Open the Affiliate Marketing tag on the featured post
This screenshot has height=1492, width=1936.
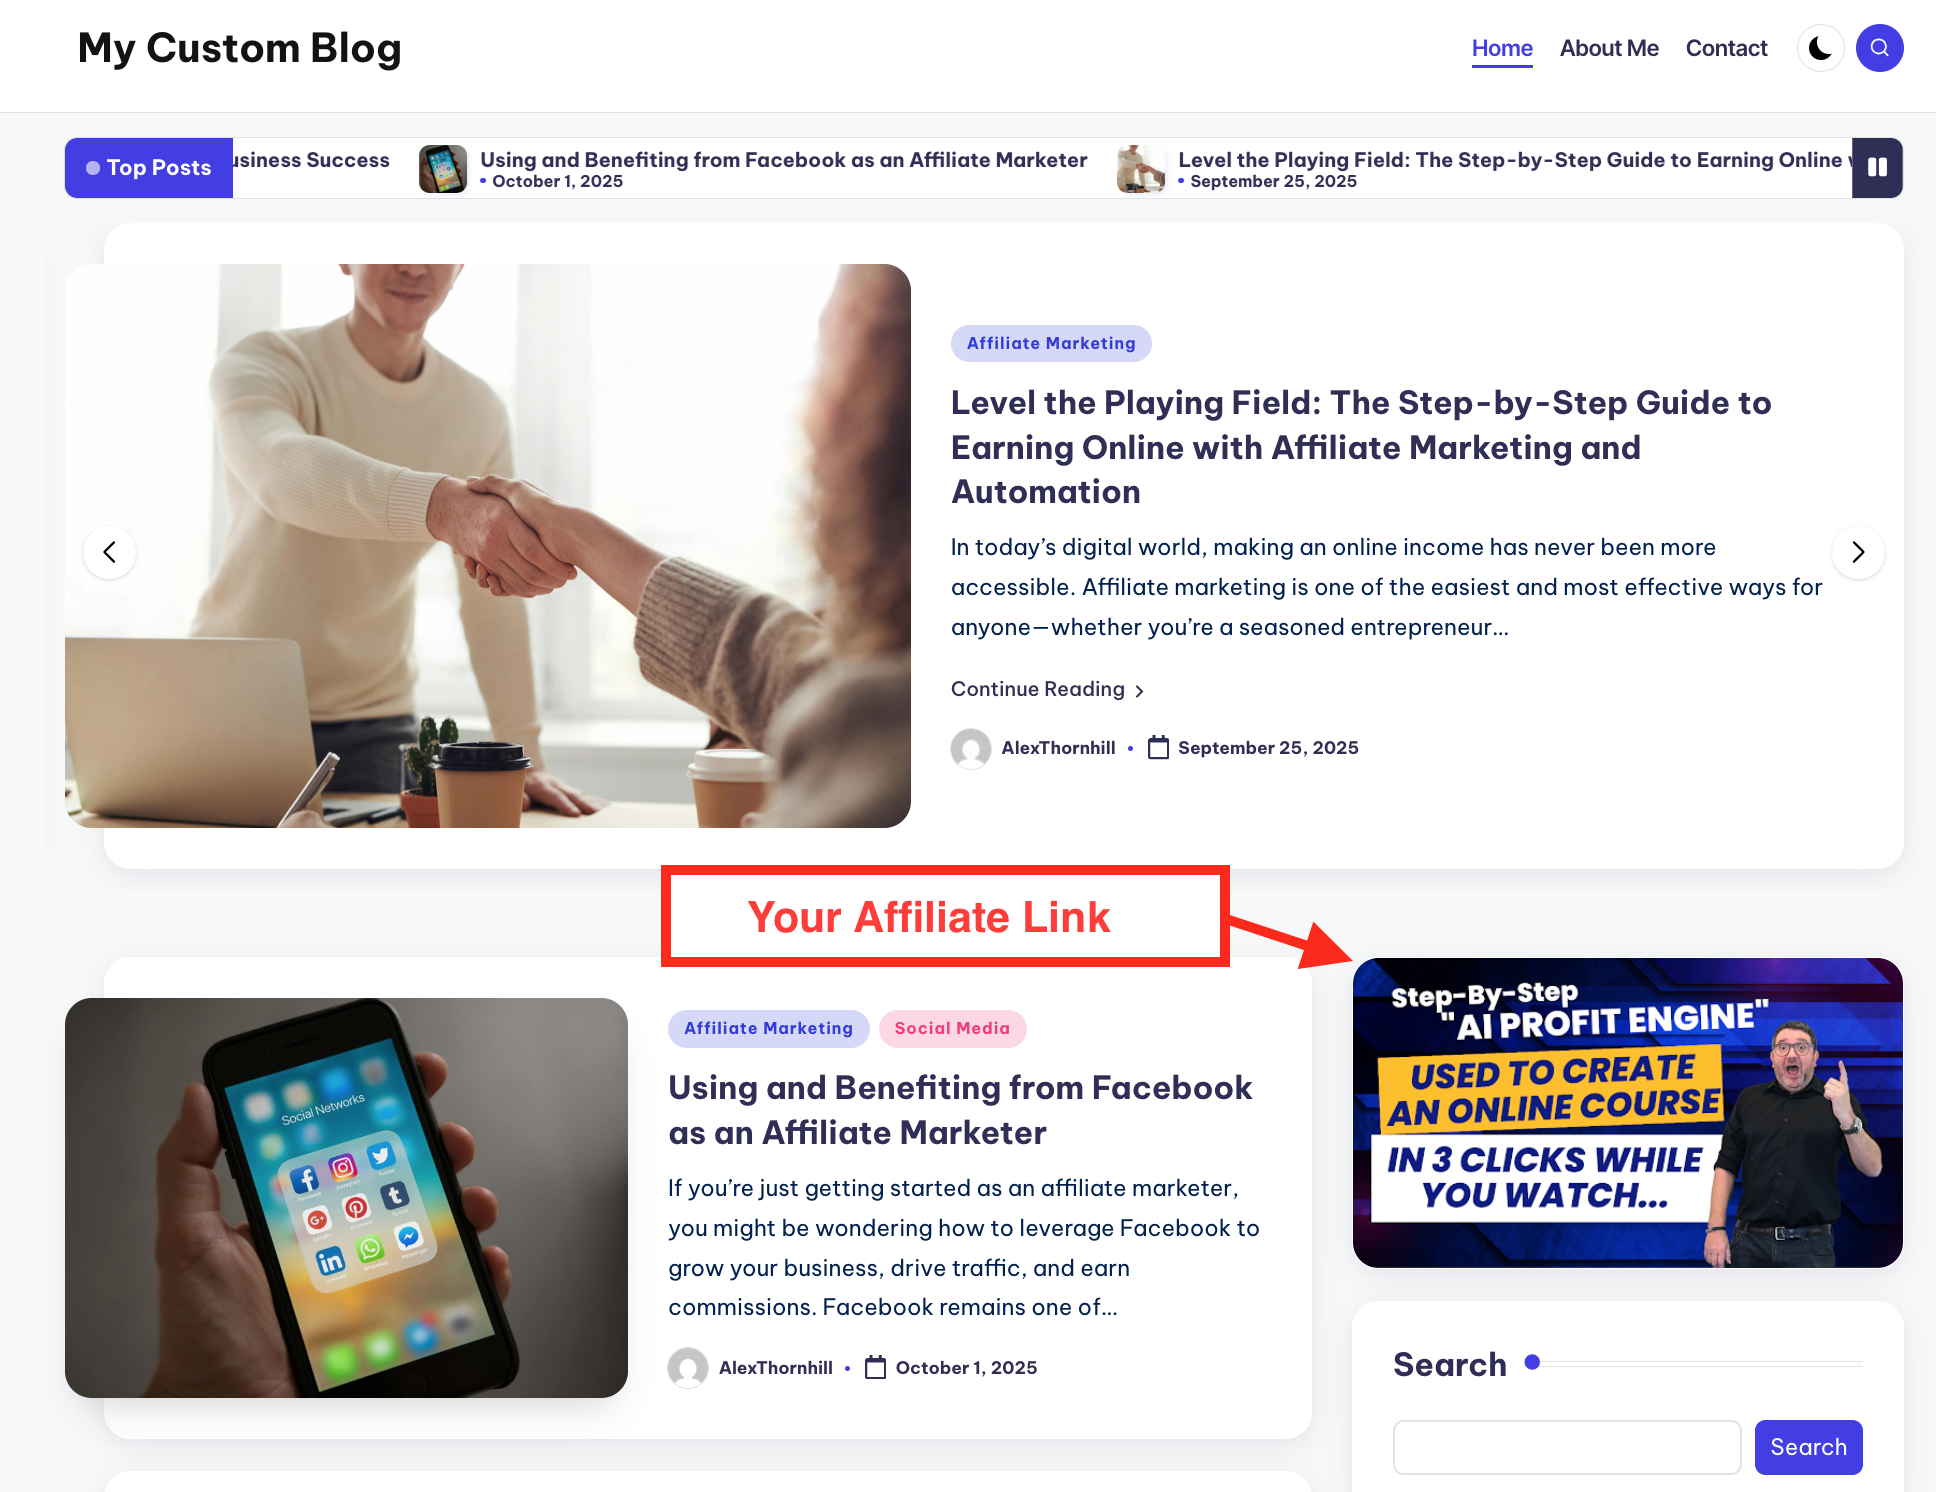(1051, 343)
